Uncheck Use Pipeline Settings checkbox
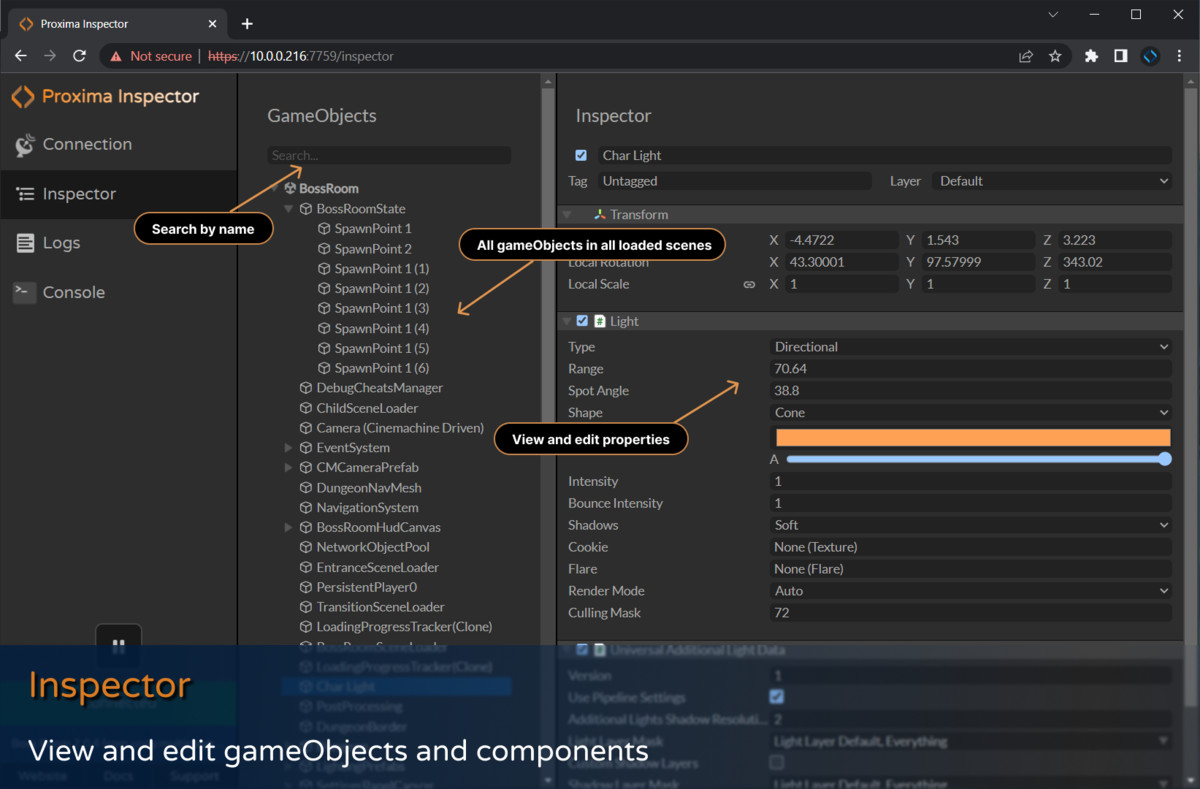Image resolution: width=1200 pixels, height=789 pixels. (777, 696)
